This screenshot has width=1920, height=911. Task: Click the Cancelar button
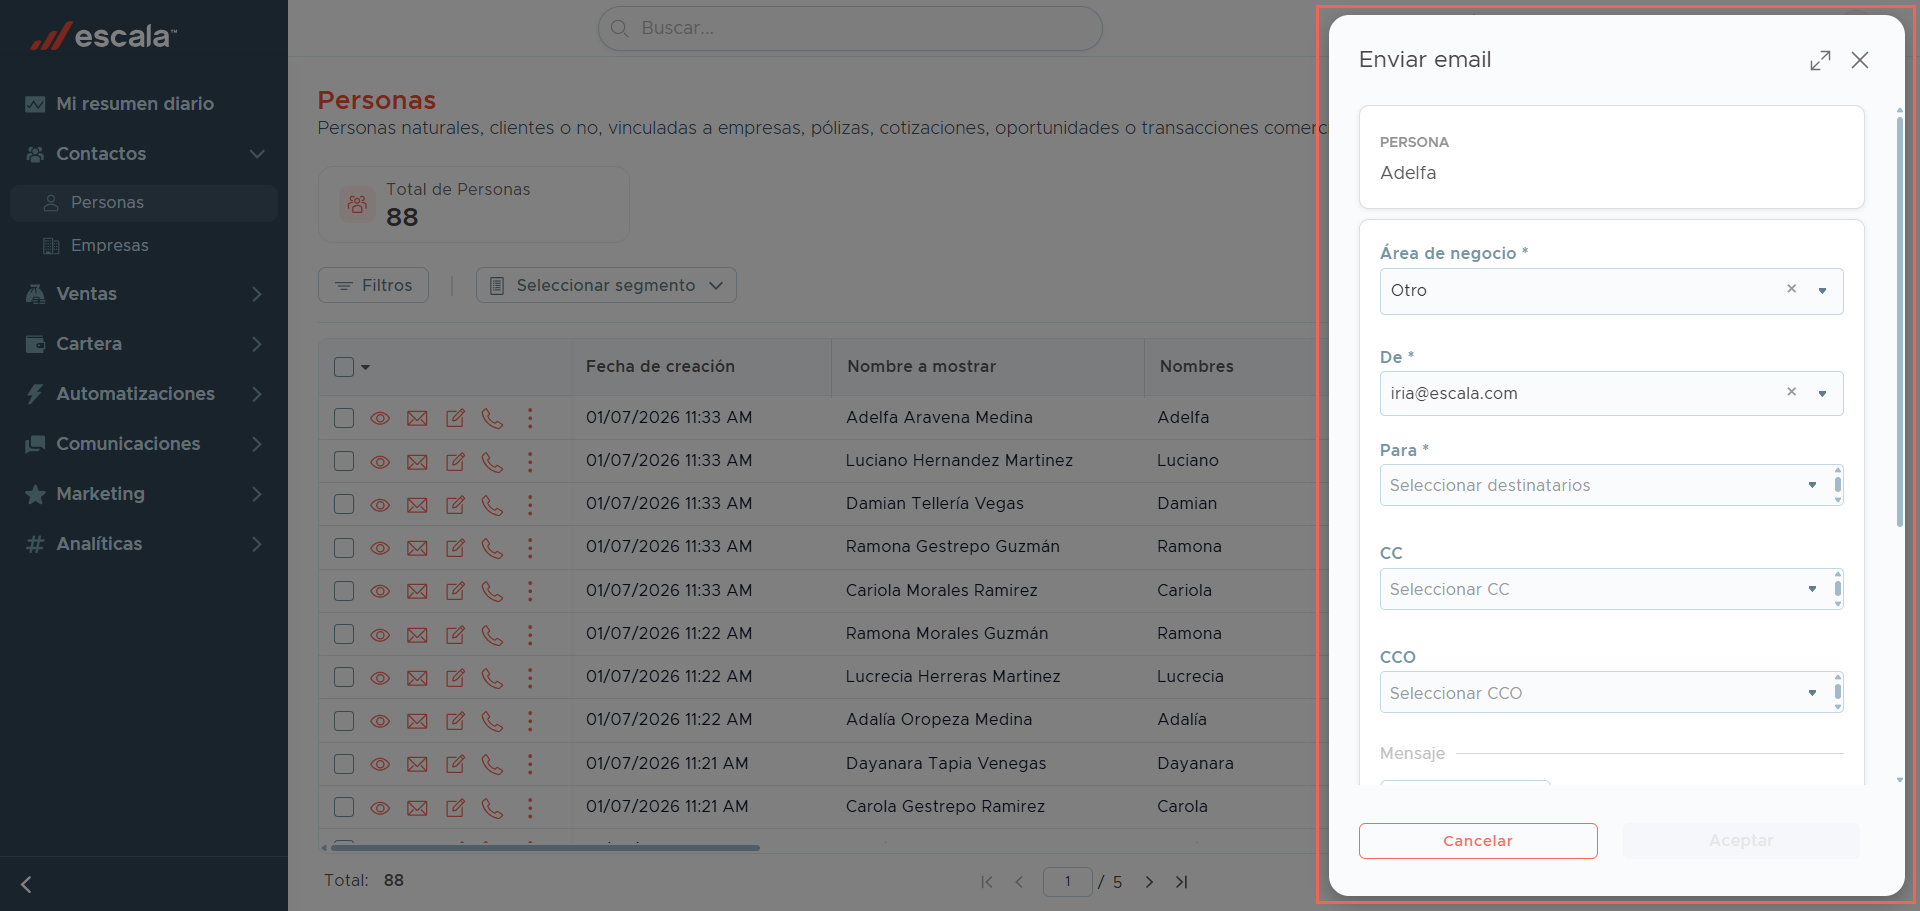pyautogui.click(x=1478, y=841)
